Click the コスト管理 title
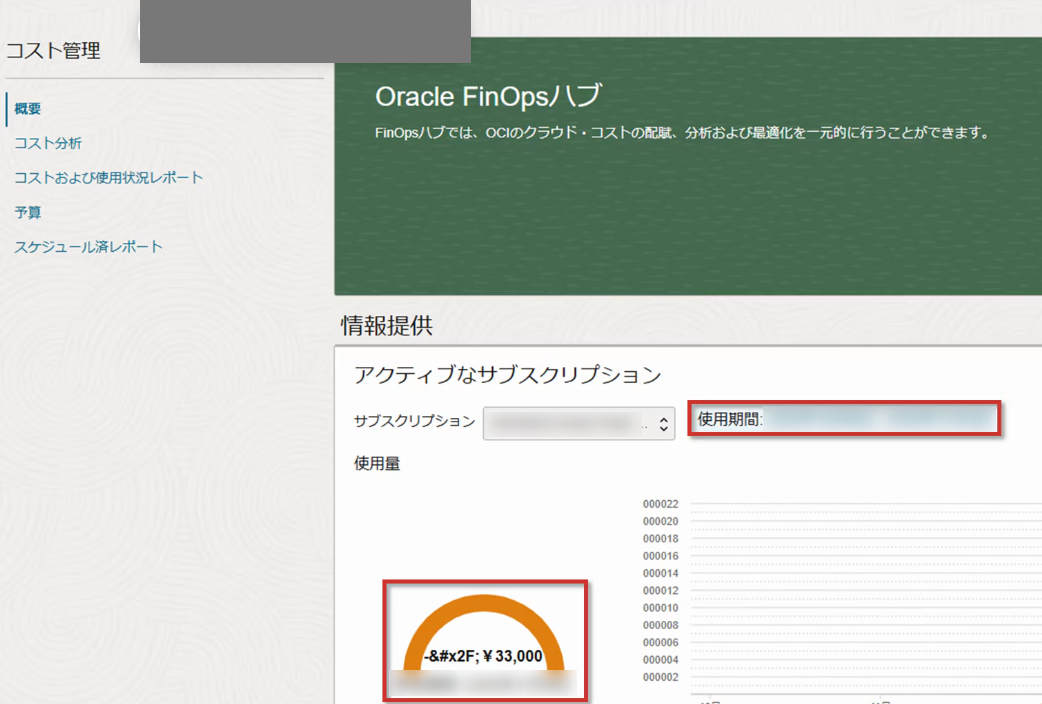Image resolution: width=1042 pixels, height=704 pixels. point(53,51)
